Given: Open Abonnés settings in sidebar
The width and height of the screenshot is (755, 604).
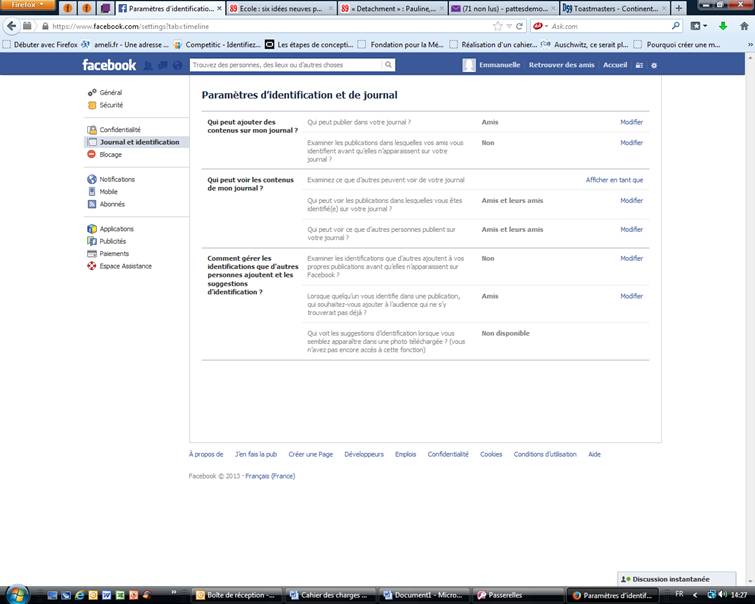Looking at the screenshot, I should [106, 204].
